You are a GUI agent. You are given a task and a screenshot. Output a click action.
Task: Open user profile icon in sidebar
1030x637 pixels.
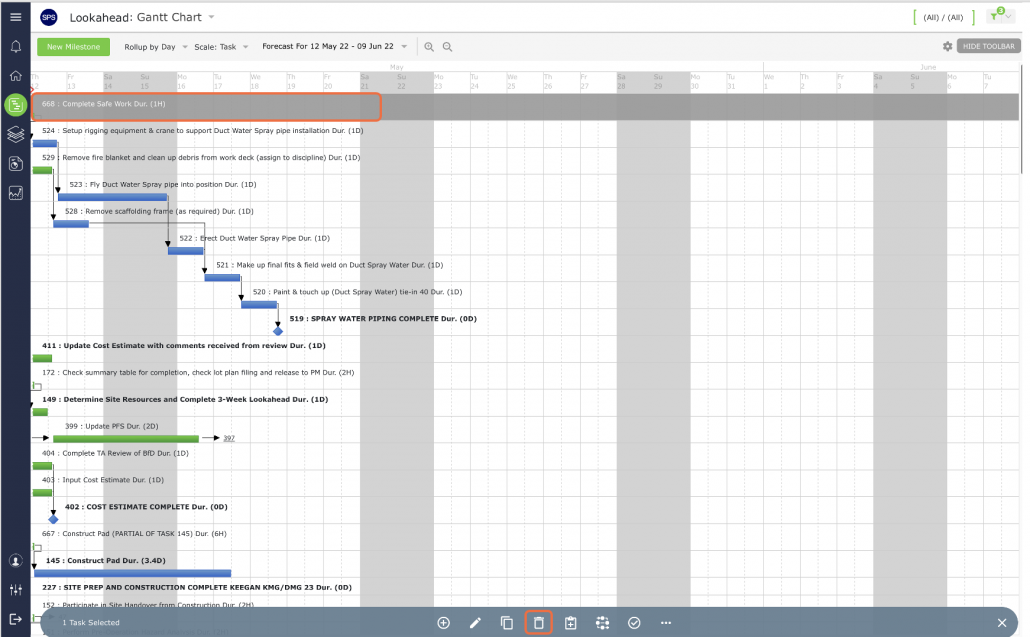(x=16, y=561)
